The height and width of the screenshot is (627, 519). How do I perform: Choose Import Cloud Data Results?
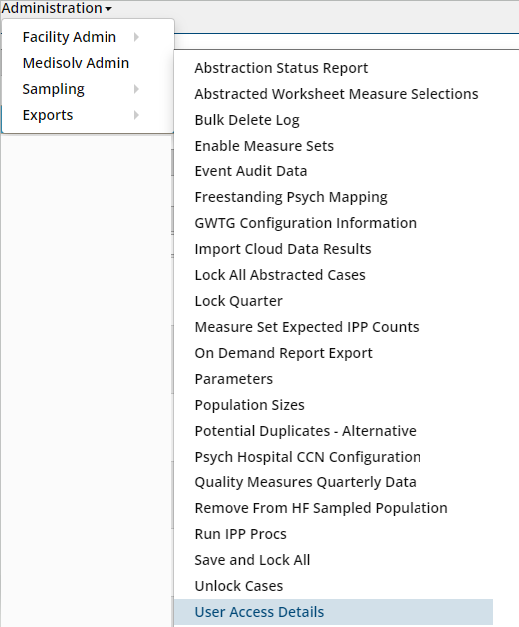283,249
